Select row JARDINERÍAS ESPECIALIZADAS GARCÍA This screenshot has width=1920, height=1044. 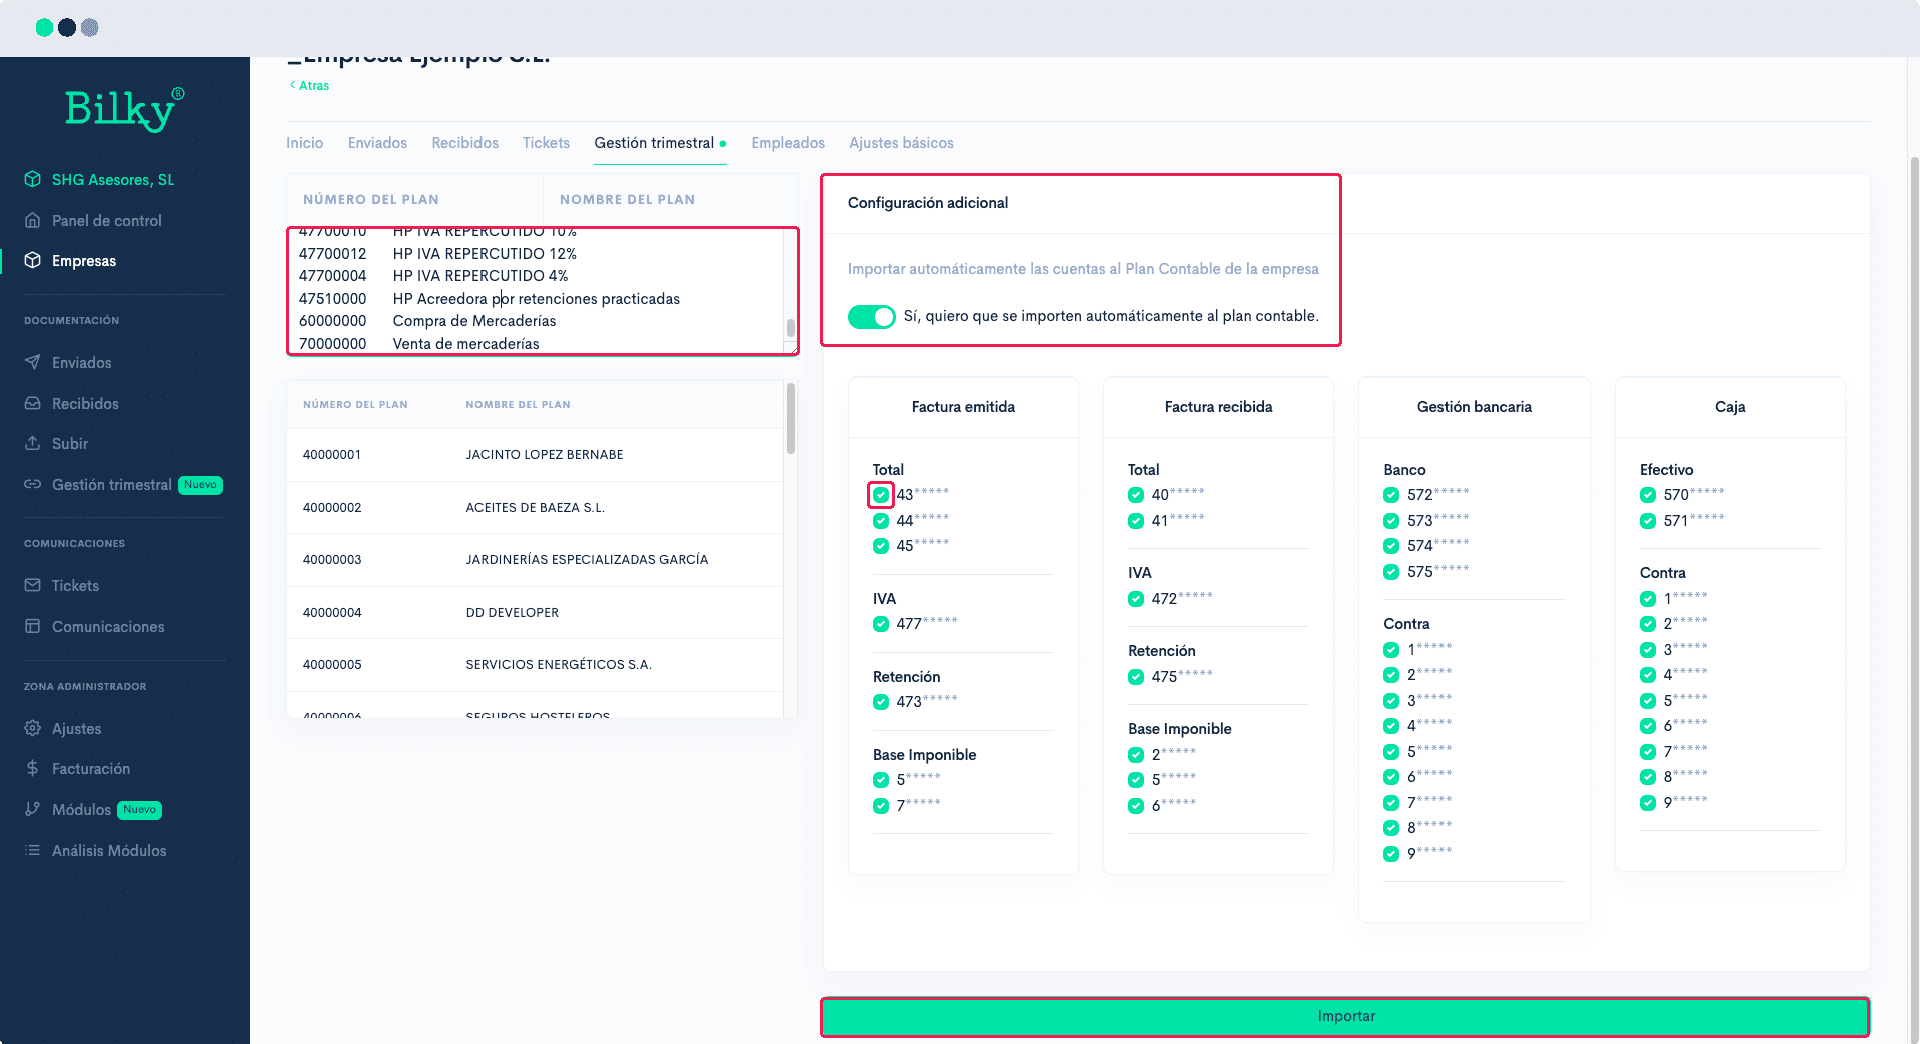click(x=535, y=560)
